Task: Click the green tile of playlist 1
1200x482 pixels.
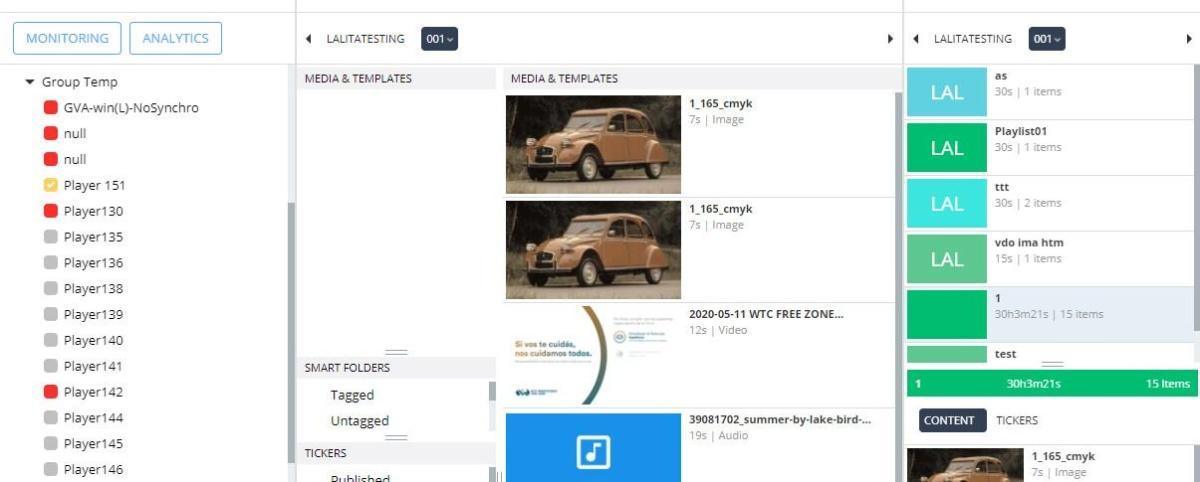Action: click(x=947, y=314)
